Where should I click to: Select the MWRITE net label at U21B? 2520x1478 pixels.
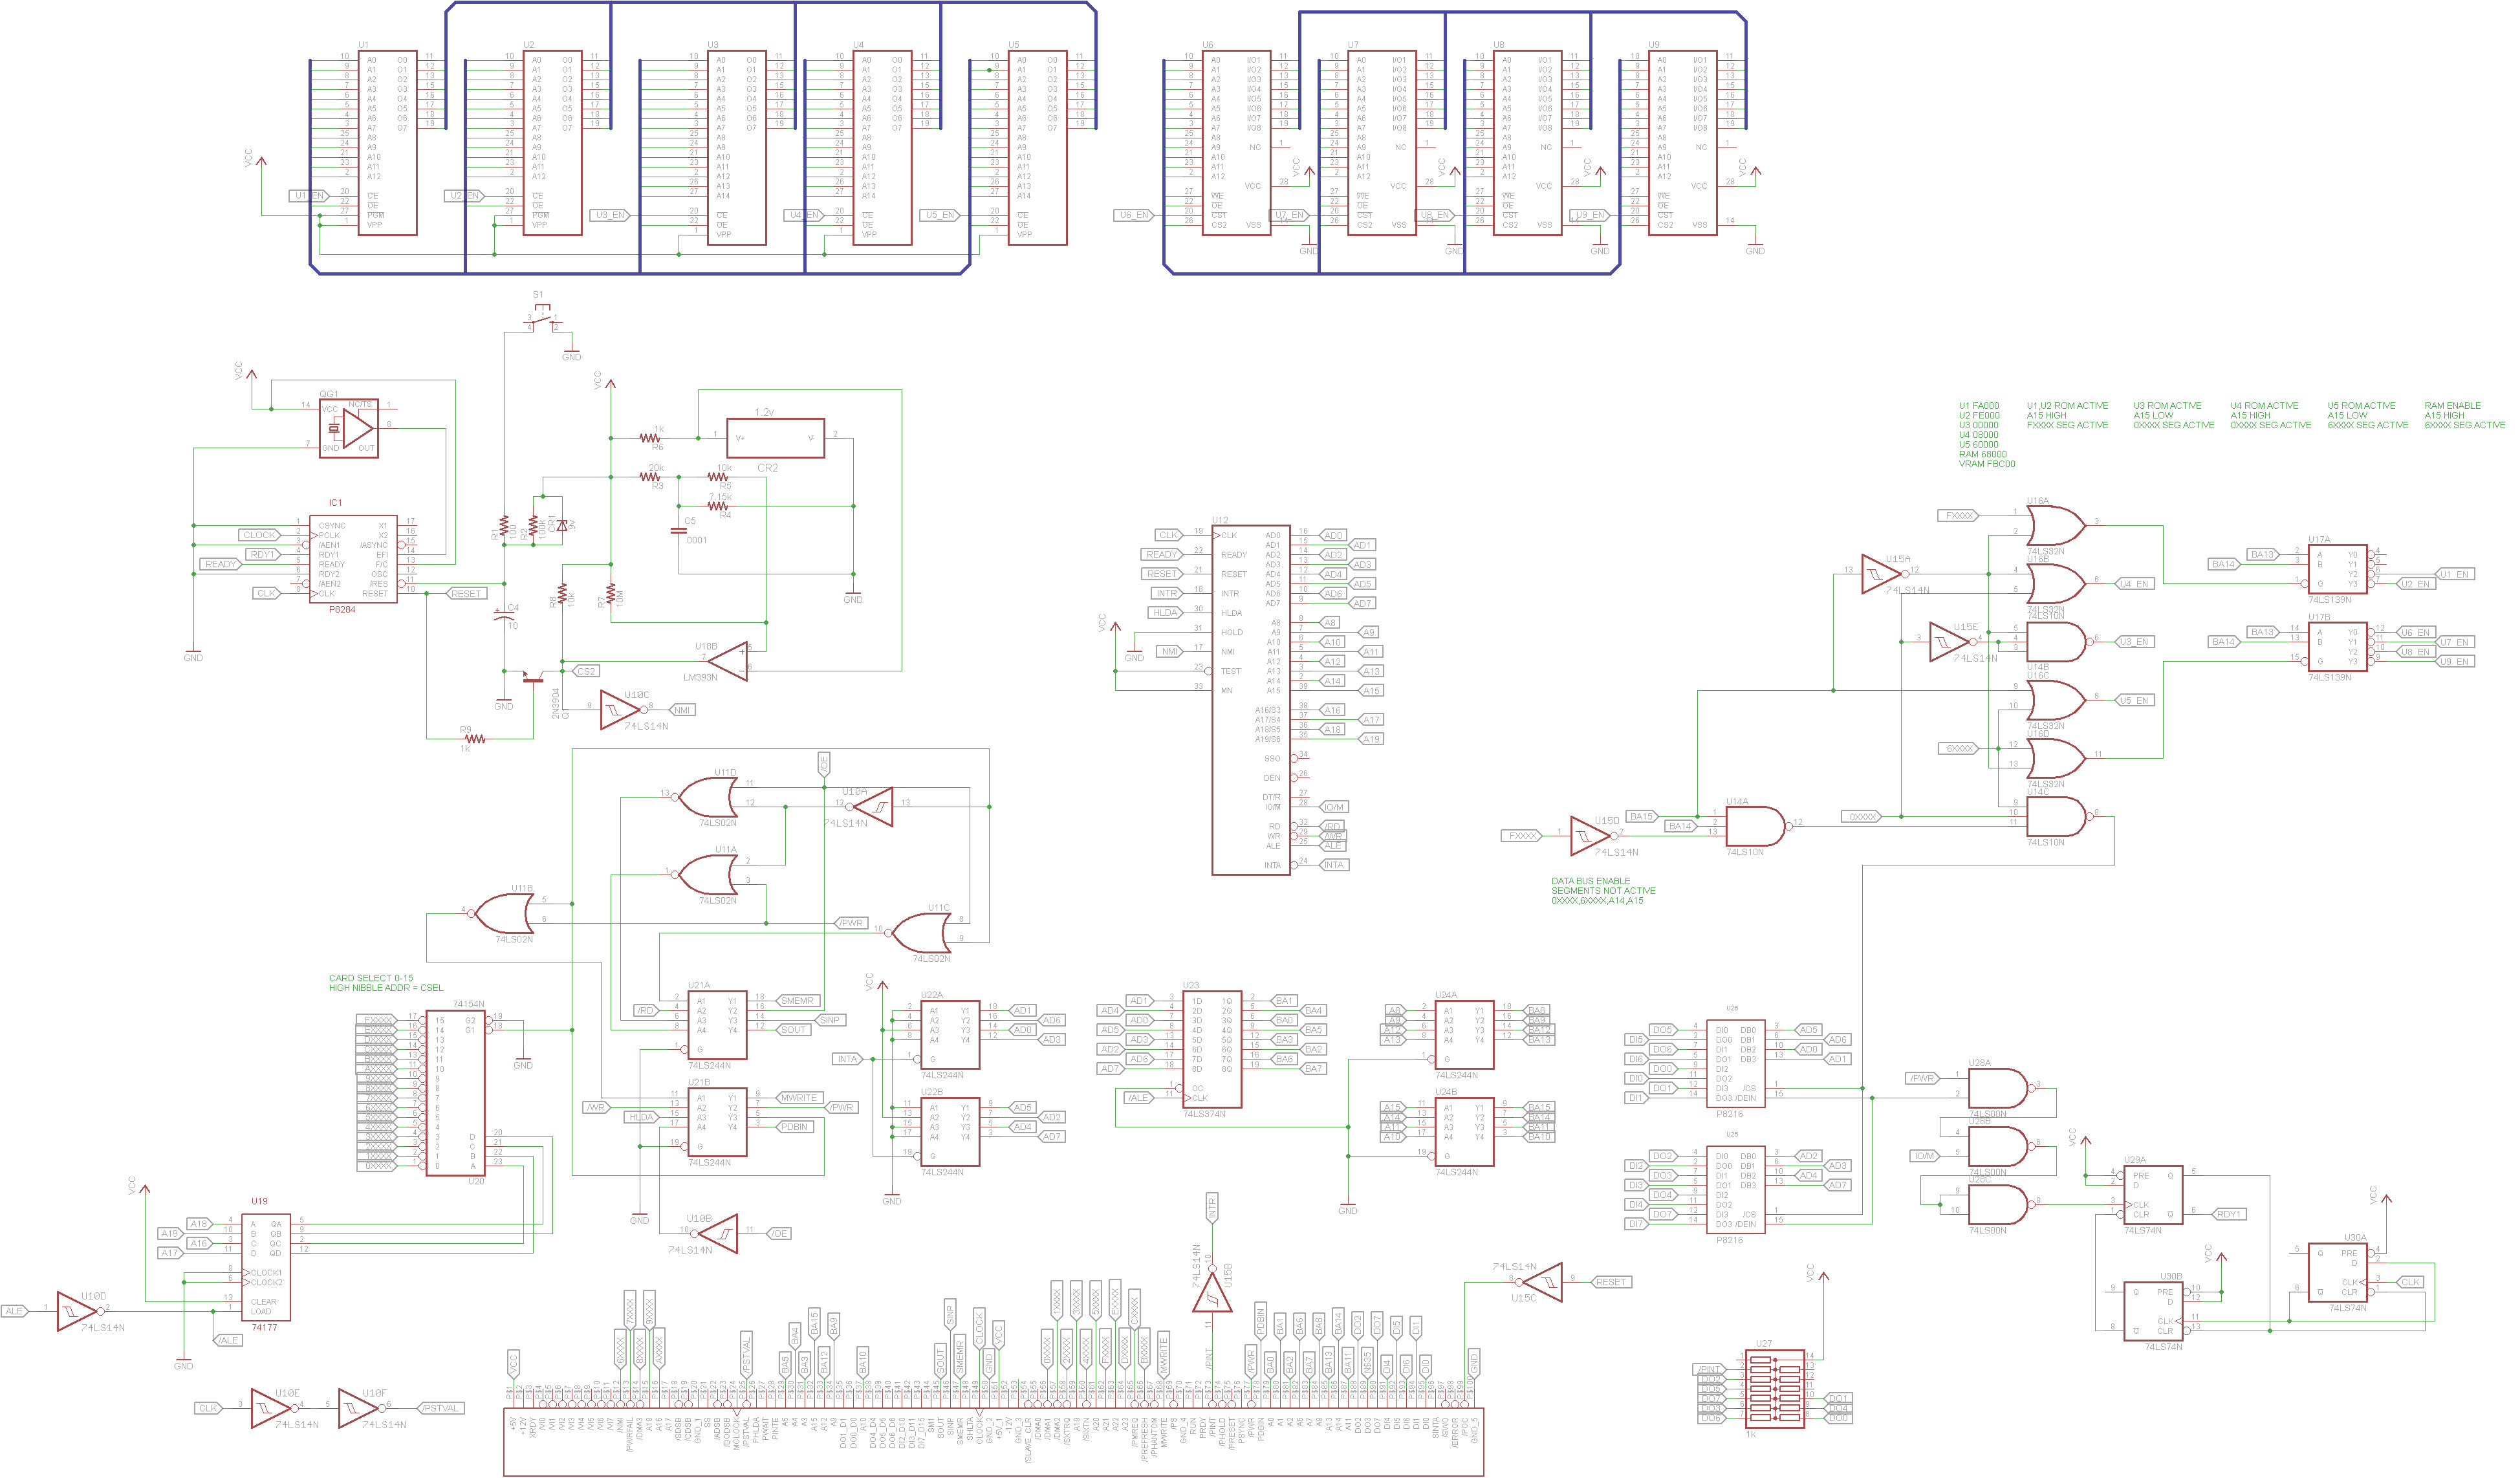(798, 1098)
